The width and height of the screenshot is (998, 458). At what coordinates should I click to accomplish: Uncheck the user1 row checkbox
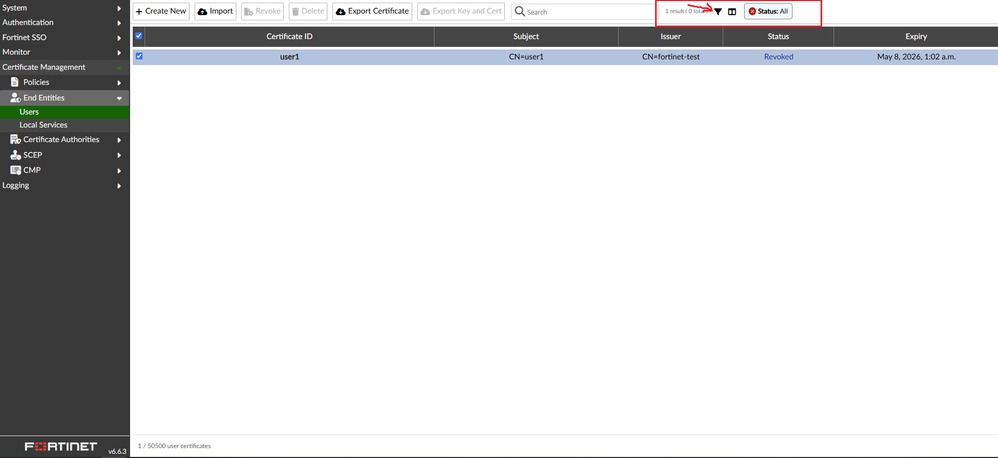point(139,56)
